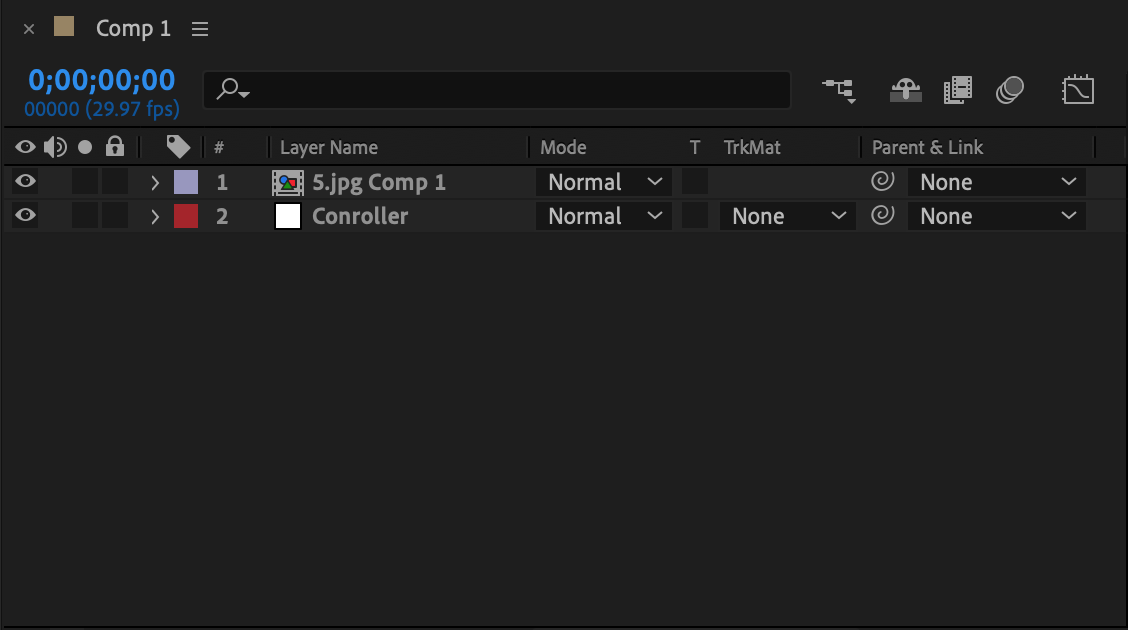Open Parent dropdown for 5.jpg Comp 1
Viewport: 1128px width, 630px height.
coord(996,182)
